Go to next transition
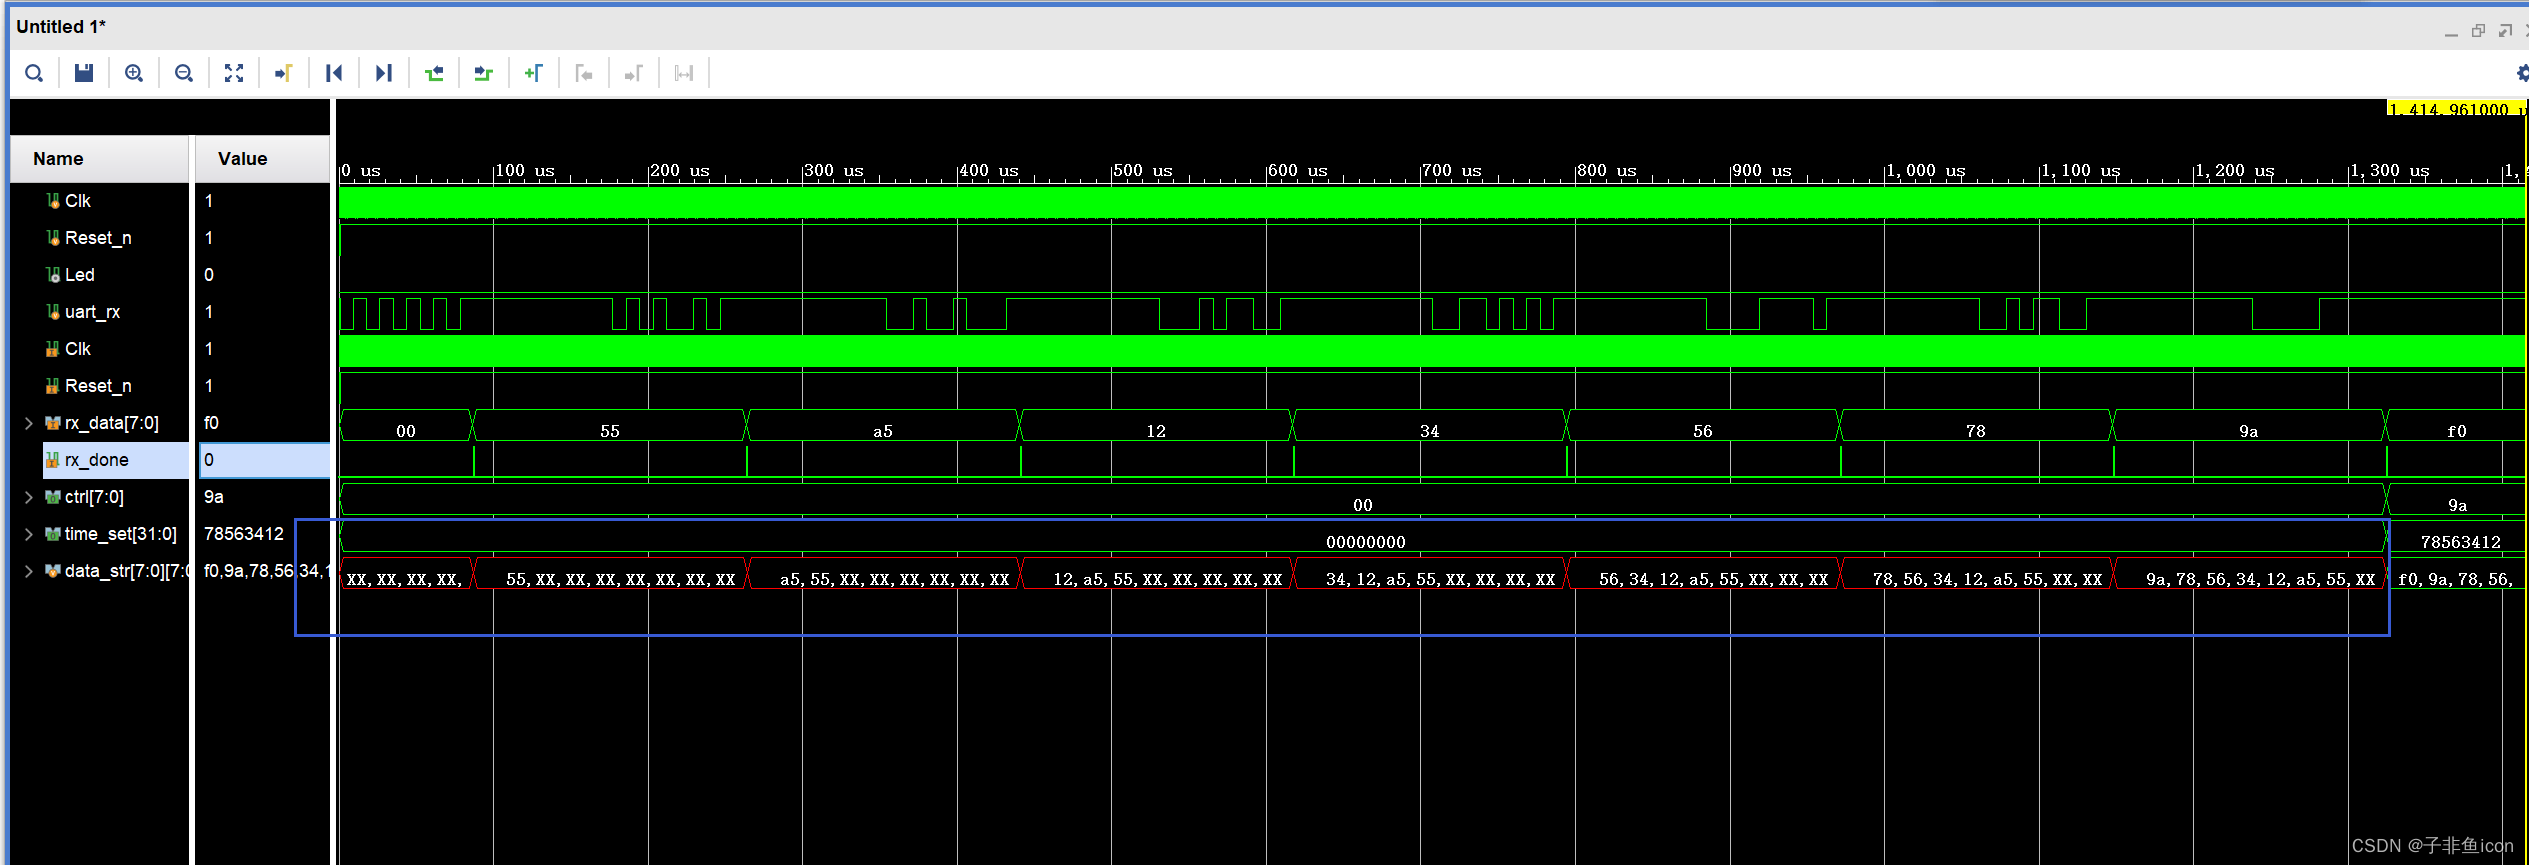The width and height of the screenshot is (2529, 865). 484,73
